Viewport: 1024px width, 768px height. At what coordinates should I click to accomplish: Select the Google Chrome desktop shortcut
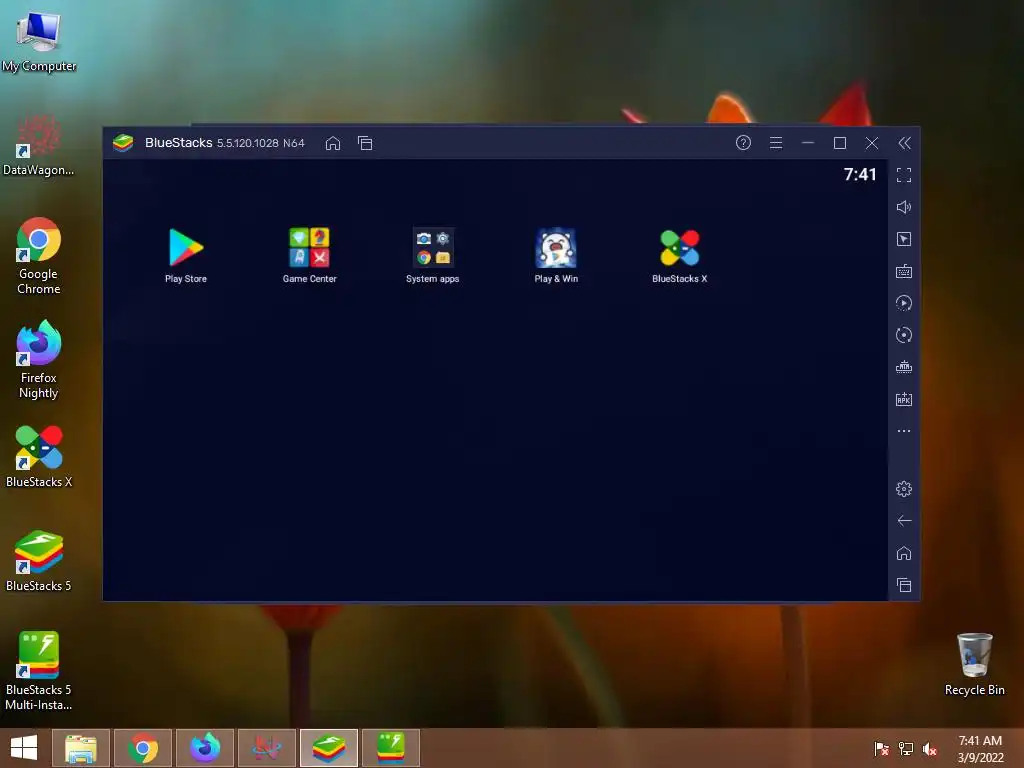[x=39, y=256]
